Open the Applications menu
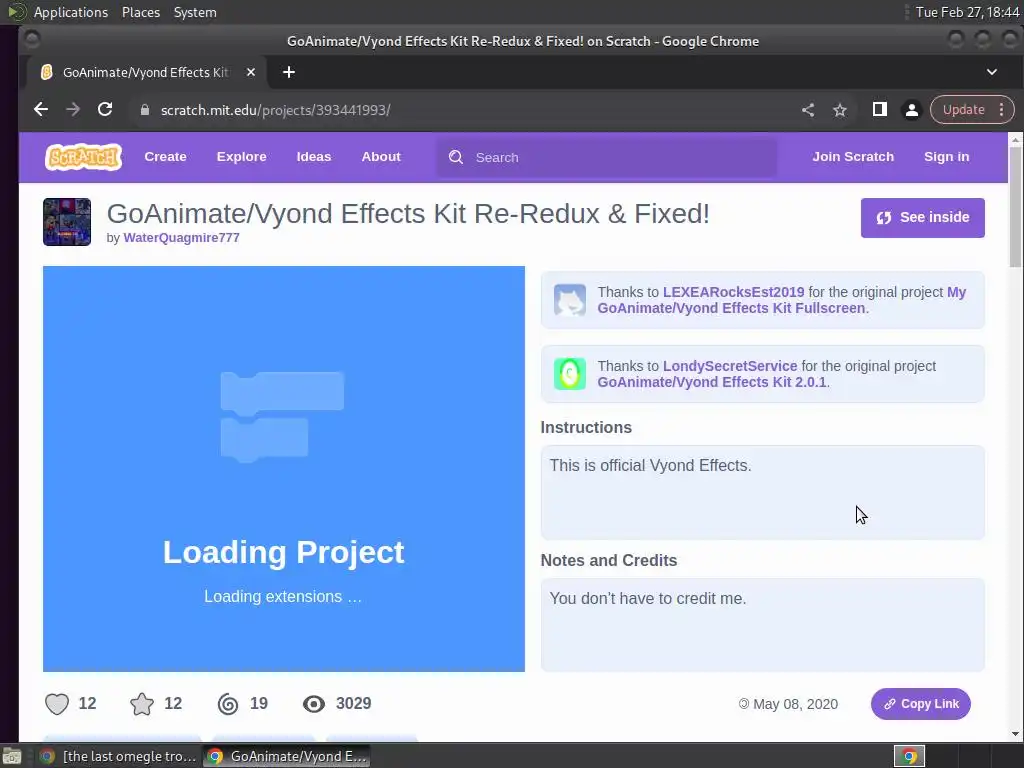Screen dimensions: 1024x768 pyautogui.click(x=71, y=12)
